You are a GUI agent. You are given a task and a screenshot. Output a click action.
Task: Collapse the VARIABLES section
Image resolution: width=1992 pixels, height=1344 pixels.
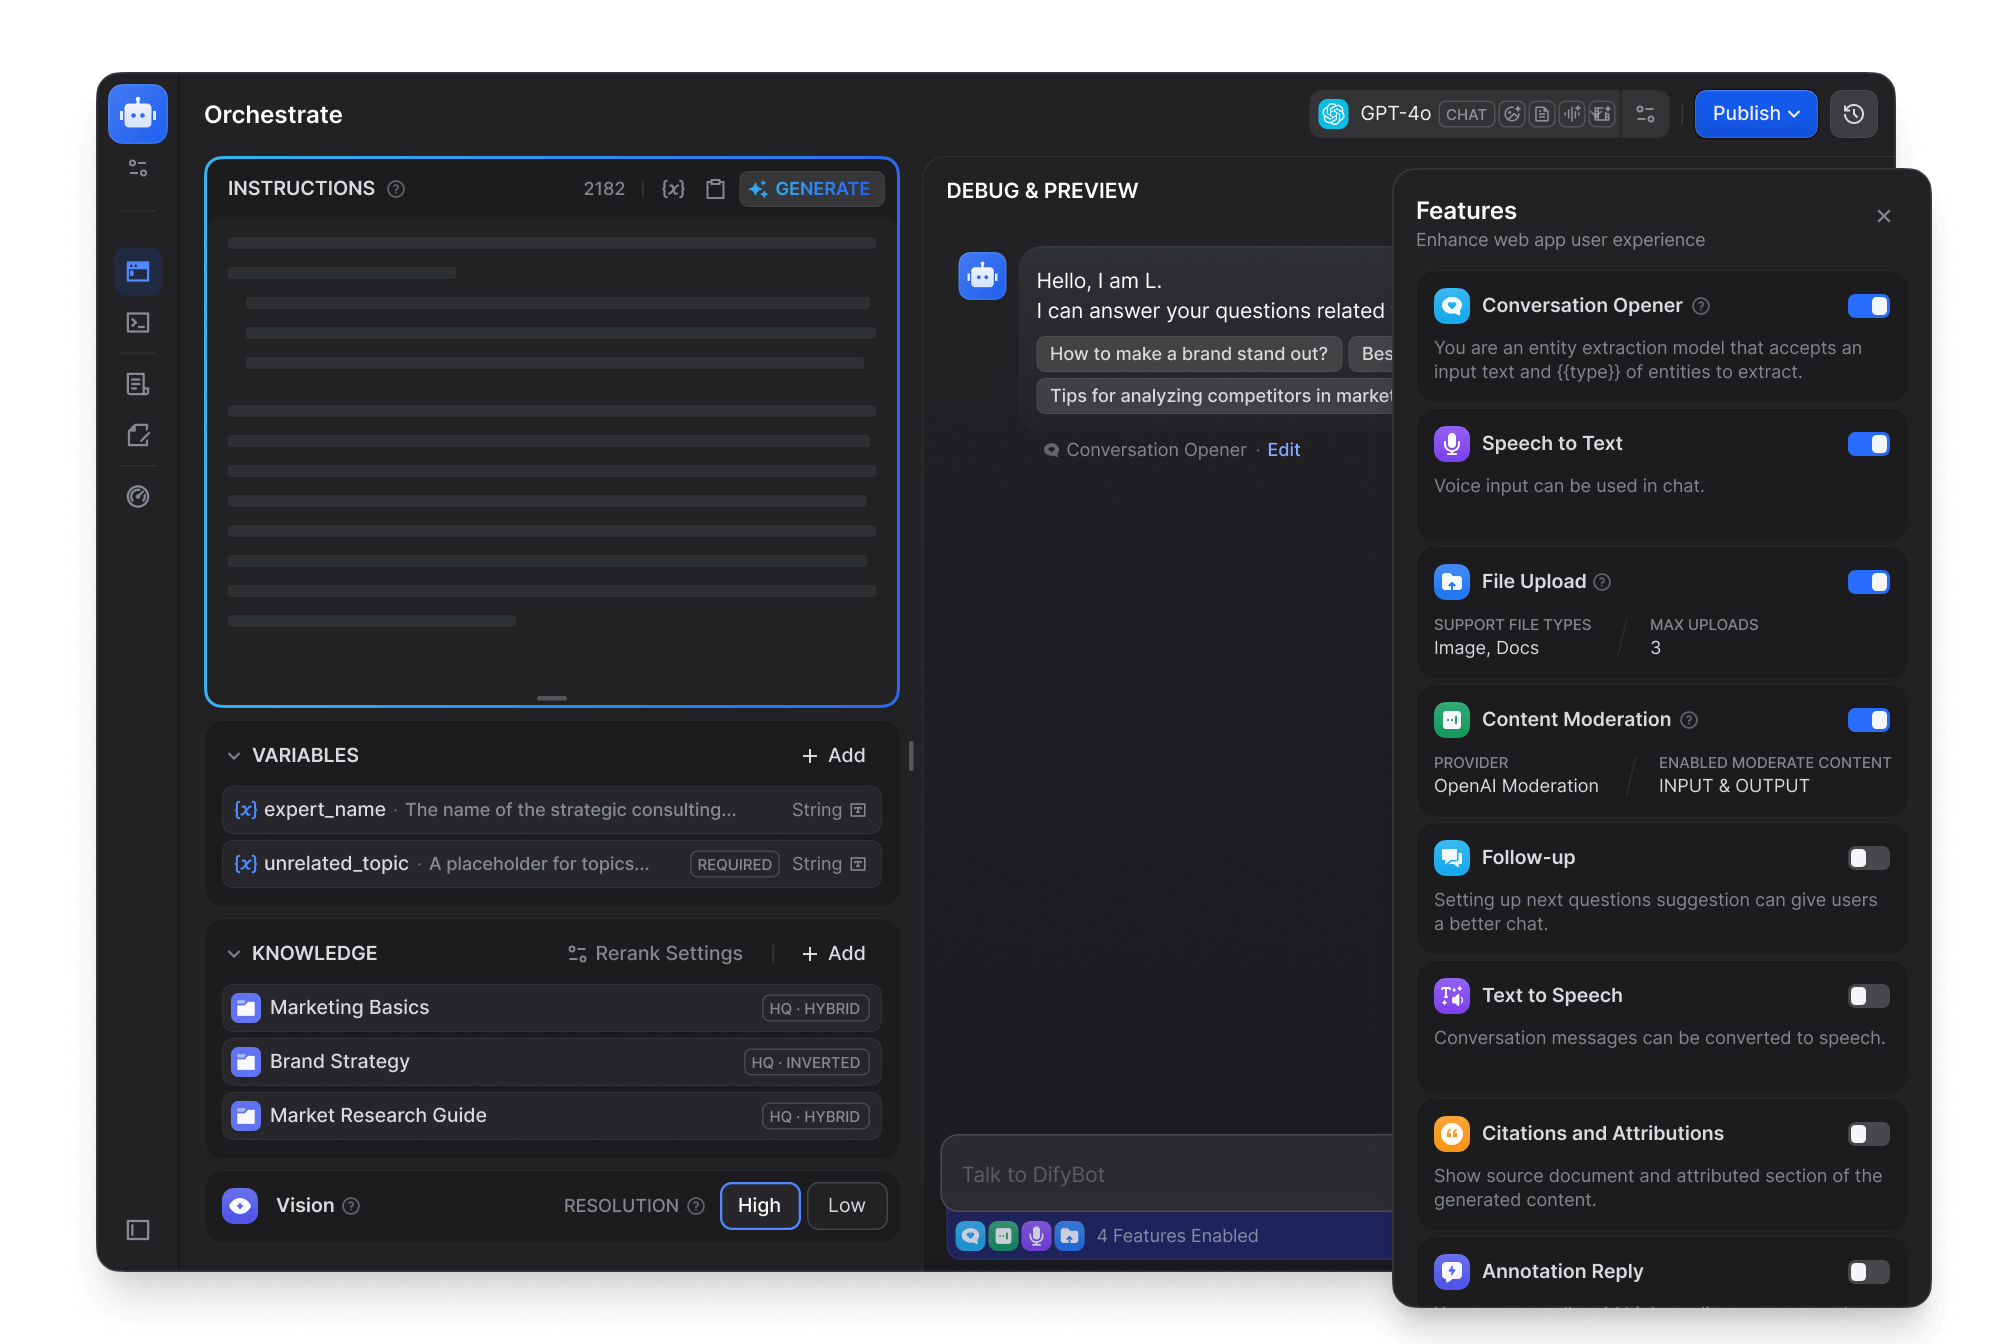(234, 756)
